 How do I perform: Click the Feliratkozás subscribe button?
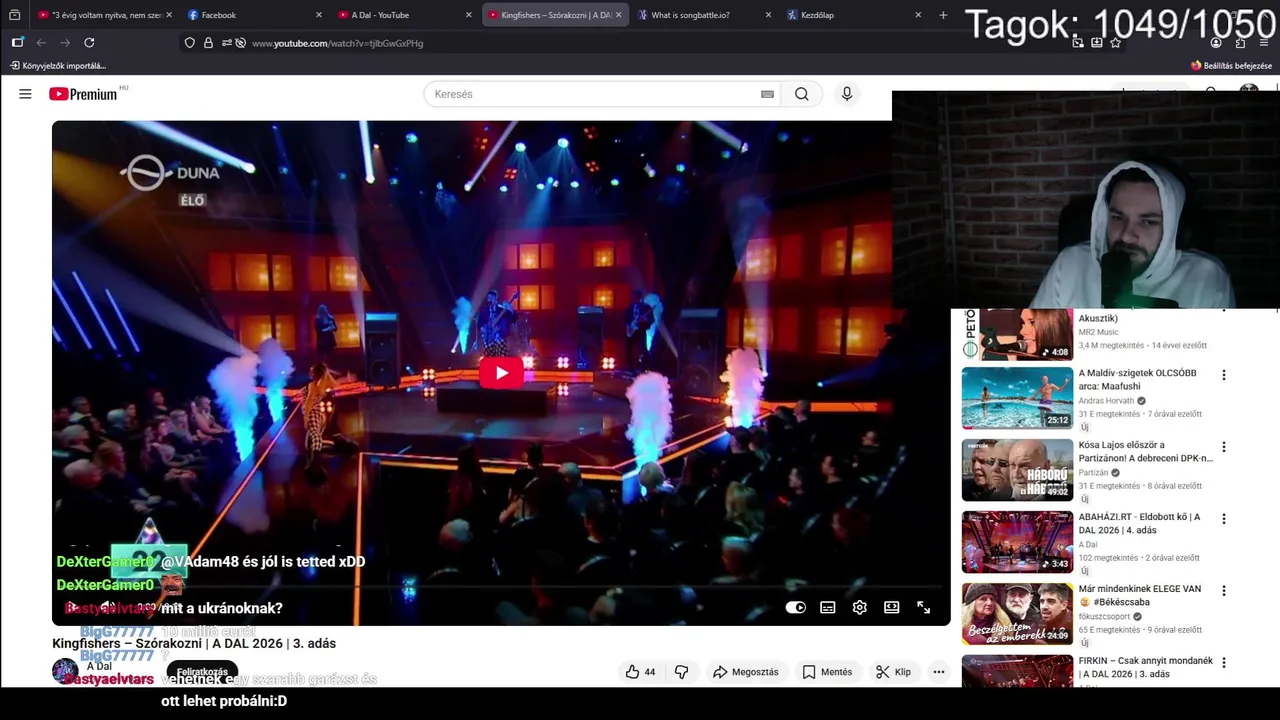(x=202, y=672)
